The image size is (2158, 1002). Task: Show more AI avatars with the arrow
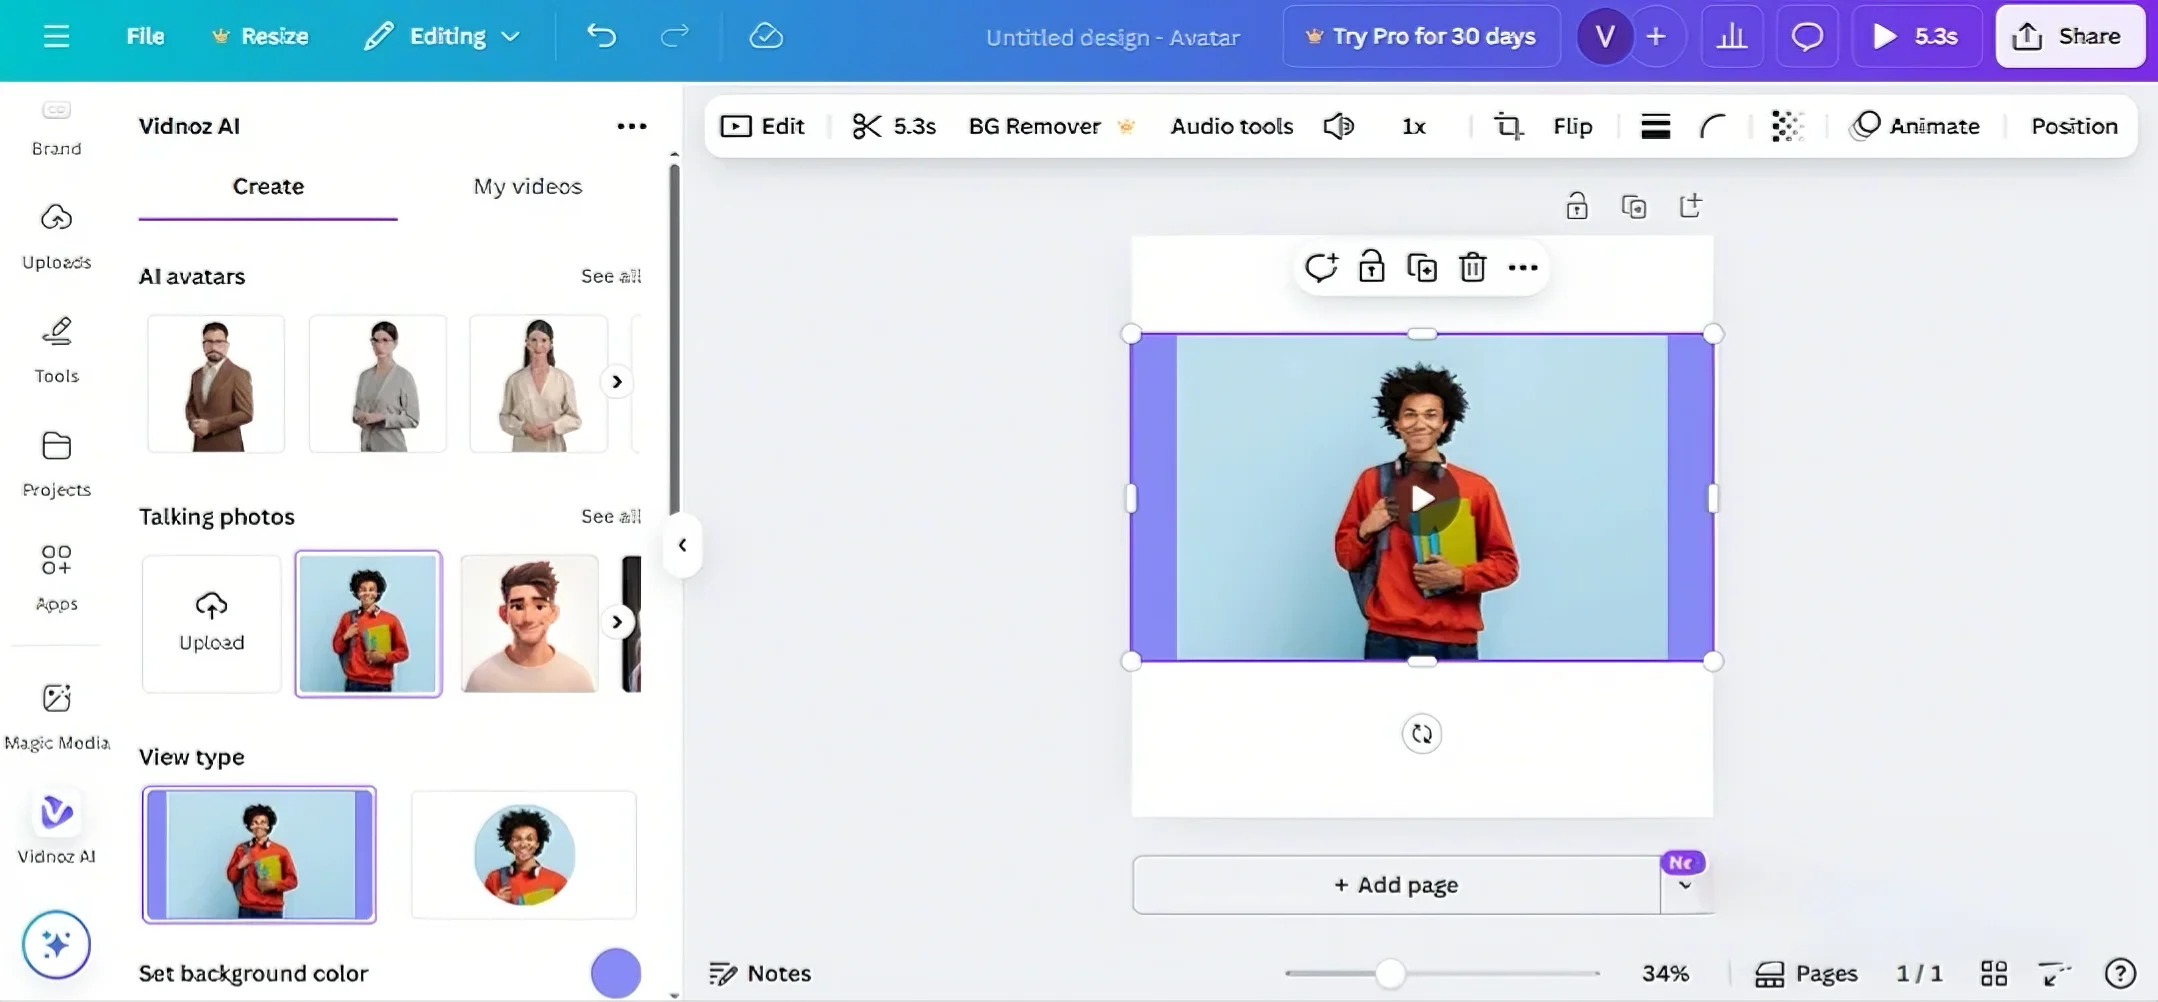pos(617,382)
